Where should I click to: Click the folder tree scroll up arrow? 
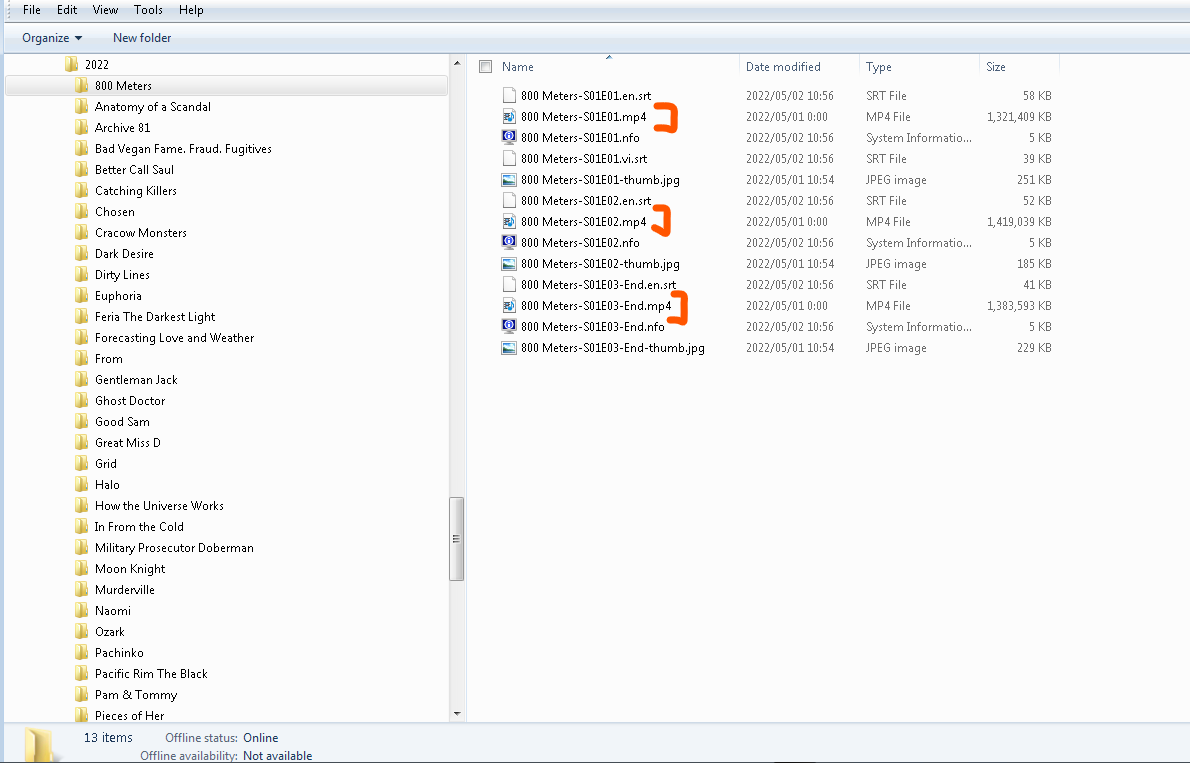tap(457, 63)
